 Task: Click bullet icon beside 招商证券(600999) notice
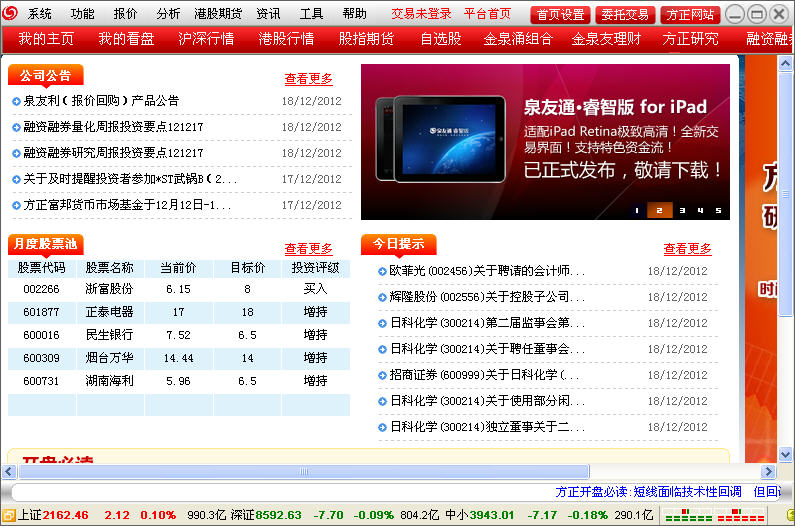pos(382,375)
